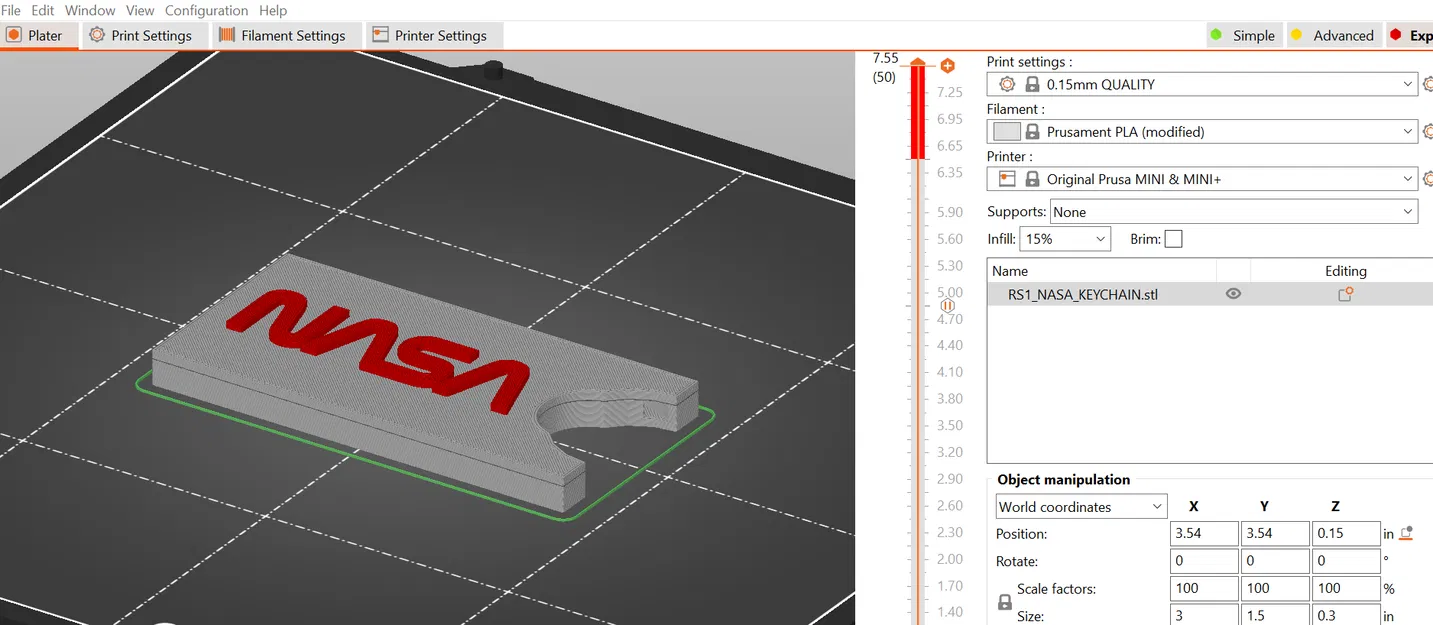Open the Printer preset dropdown arrow

1408,179
